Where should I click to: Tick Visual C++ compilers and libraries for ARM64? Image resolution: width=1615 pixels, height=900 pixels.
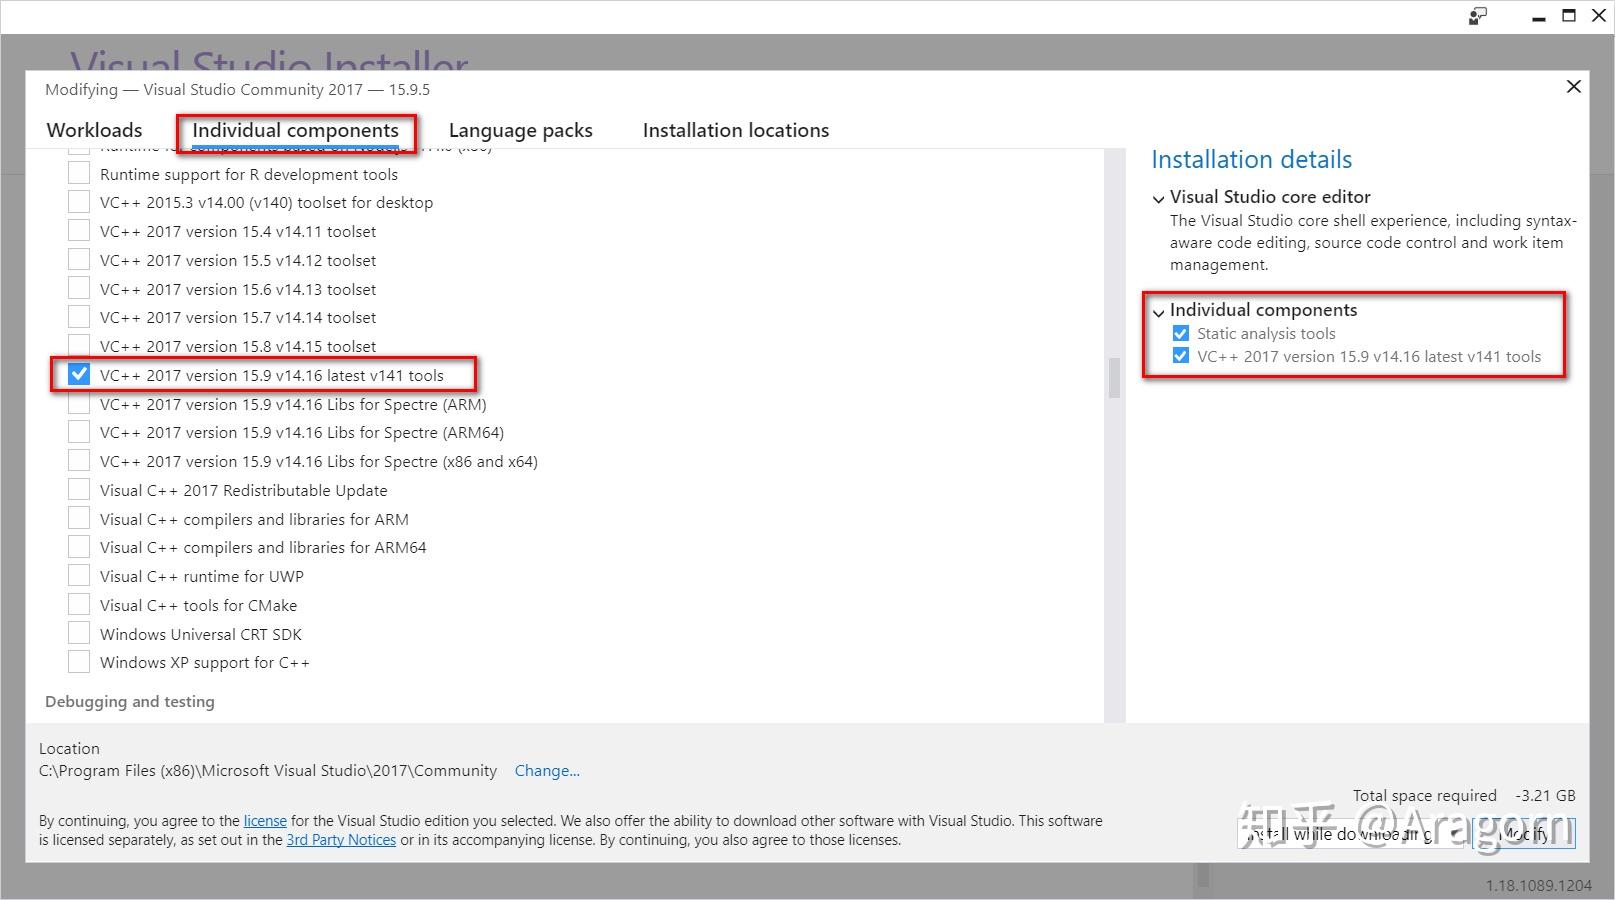[x=79, y=547]
